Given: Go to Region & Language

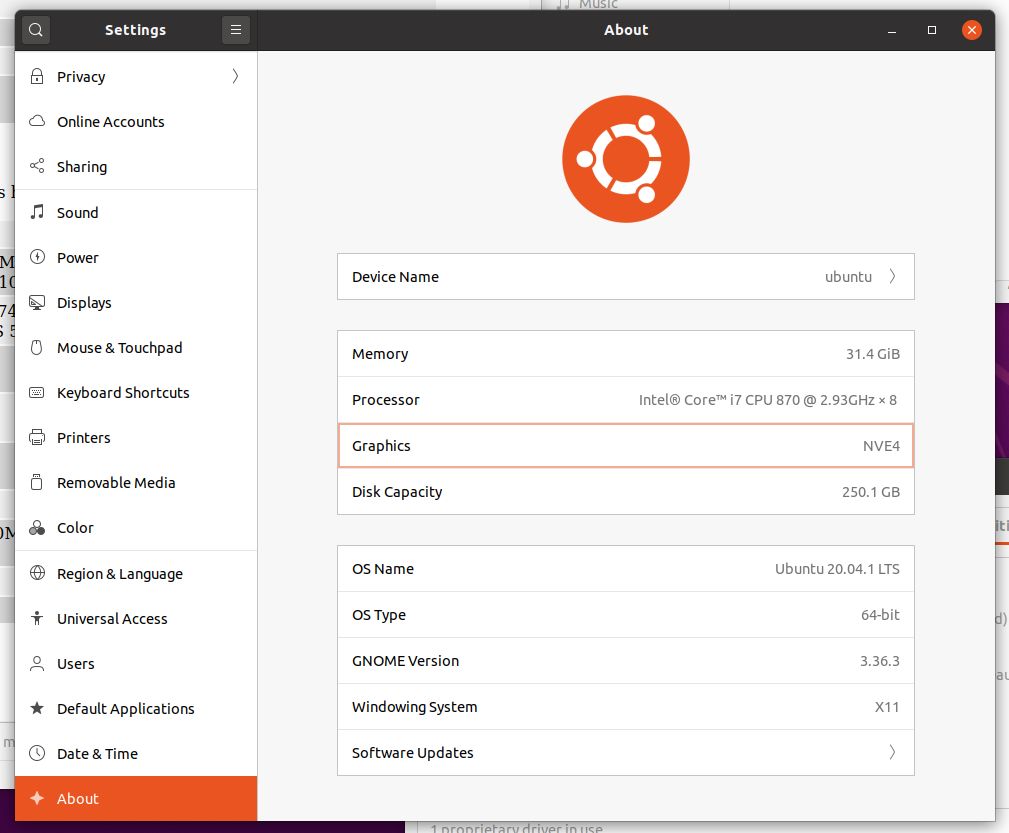Looking at the screenshot, I should click(x=136, y=574).
